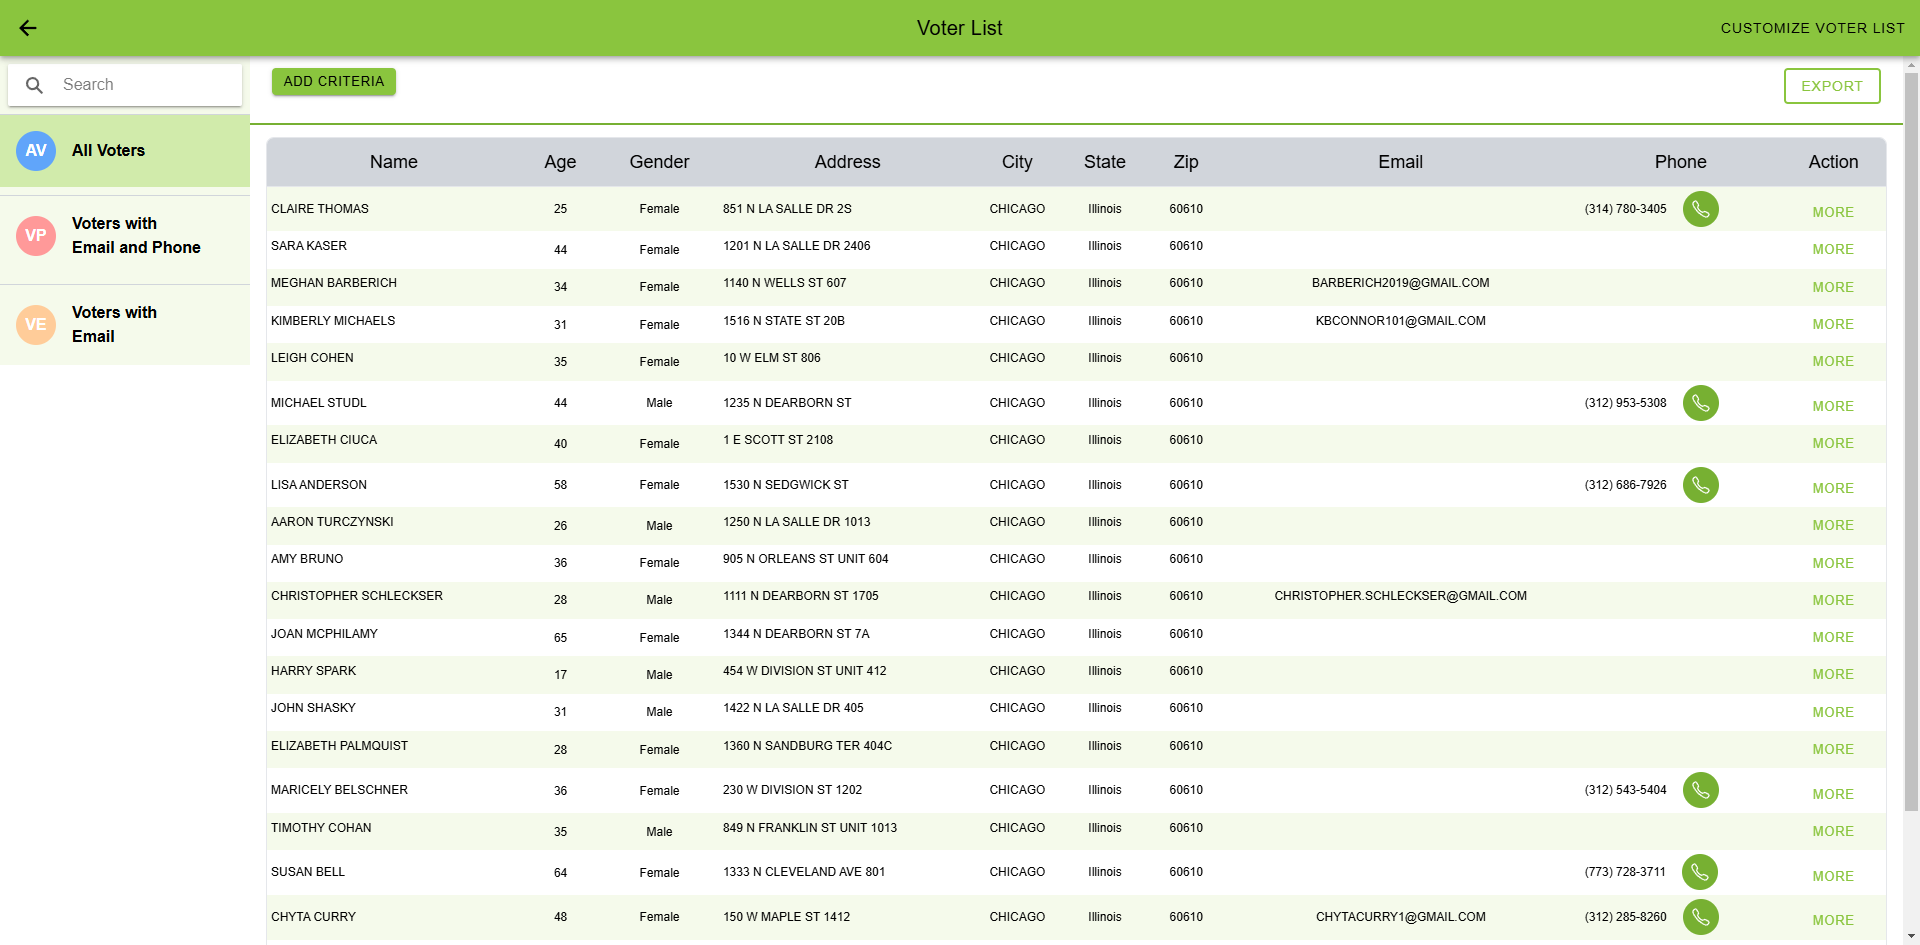Call Susan Bell using phone icon
1920x945 pixels.
[1699, 872]
